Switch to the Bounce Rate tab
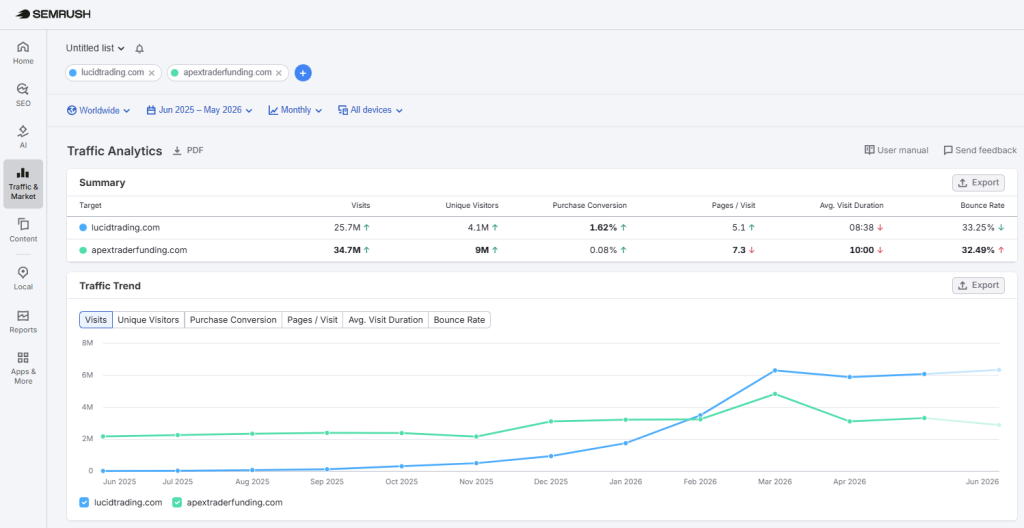Viewport: 1024px width, 528px height. [x=459, y=320]
